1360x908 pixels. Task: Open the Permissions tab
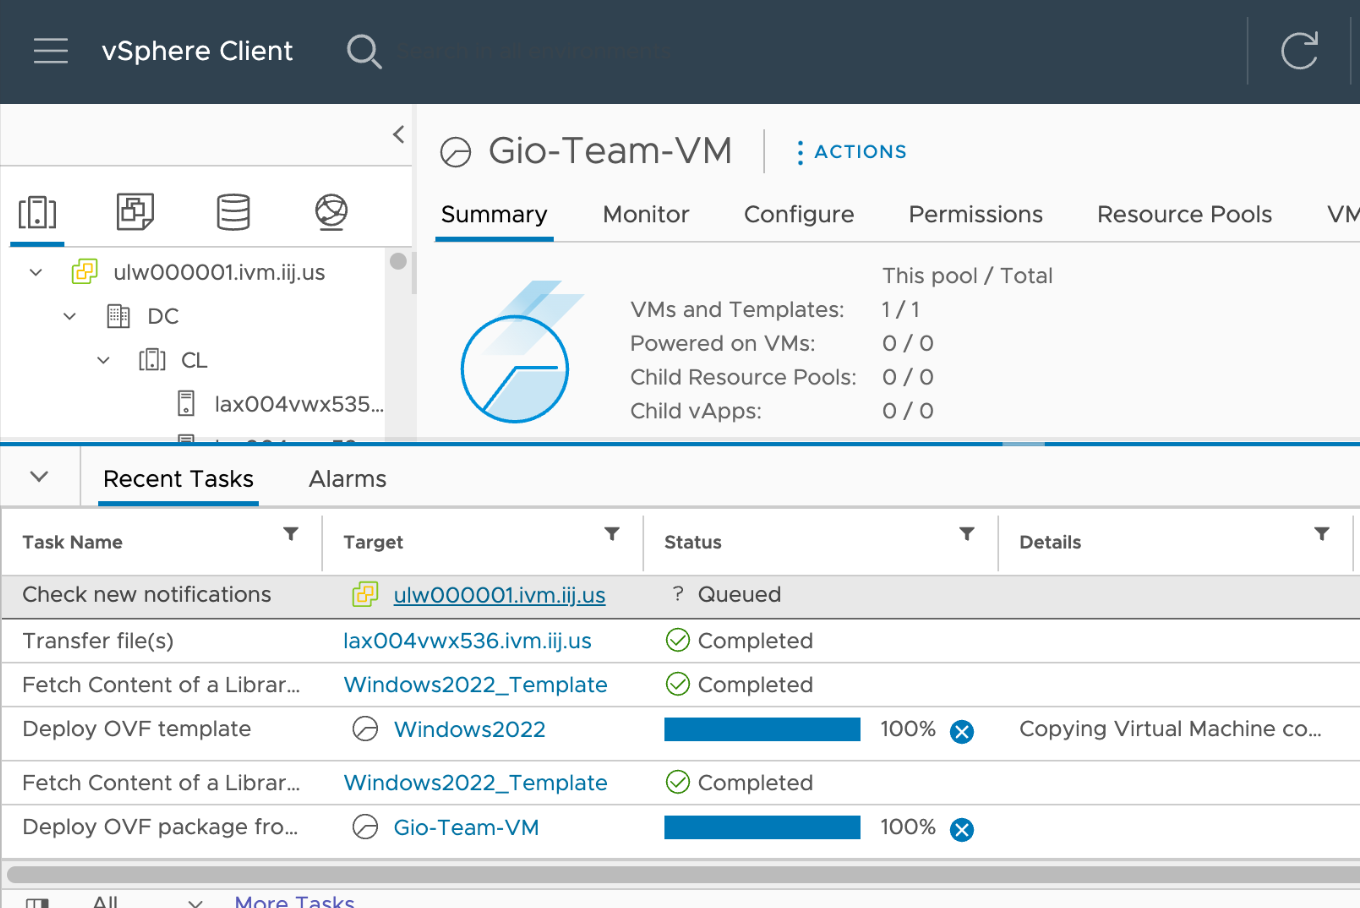[x=976, y=215]
